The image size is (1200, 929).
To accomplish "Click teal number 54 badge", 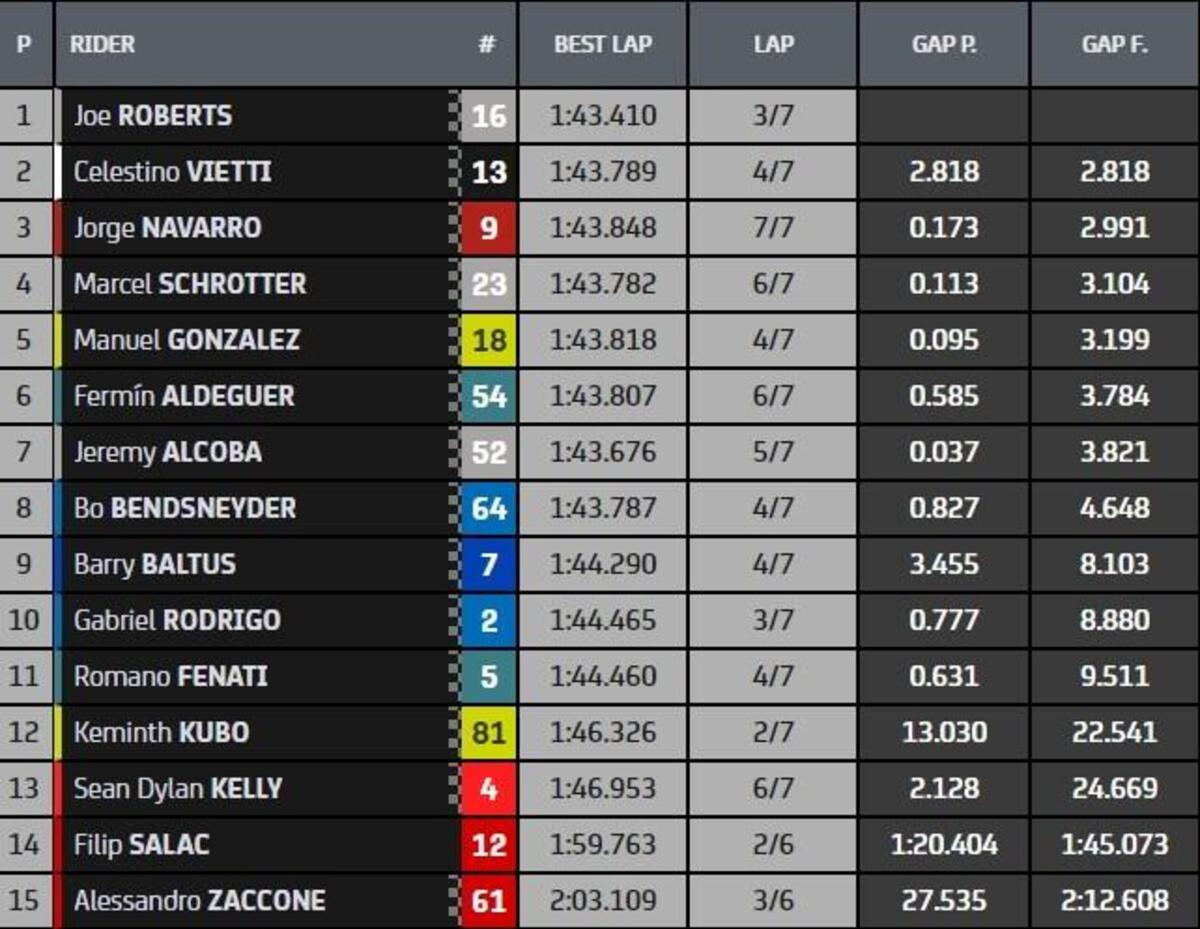I will 489,397.
